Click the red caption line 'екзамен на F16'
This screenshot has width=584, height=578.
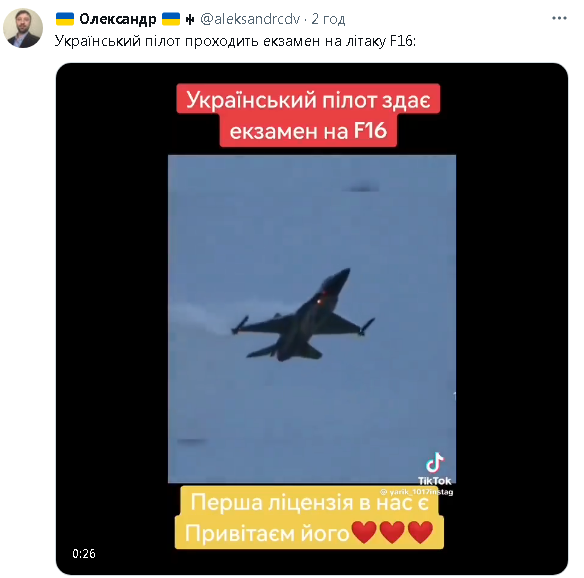pyautogui.click(x=308, y=130)
